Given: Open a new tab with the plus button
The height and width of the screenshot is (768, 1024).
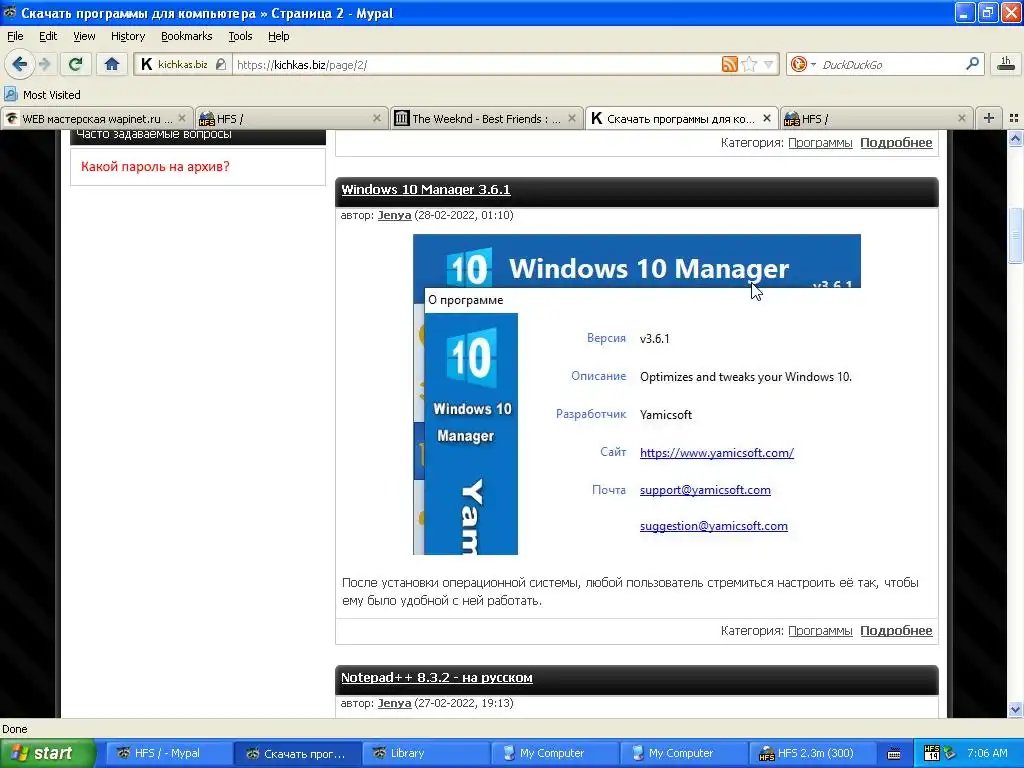Looking at the screenshot, I should click(989, 118).
